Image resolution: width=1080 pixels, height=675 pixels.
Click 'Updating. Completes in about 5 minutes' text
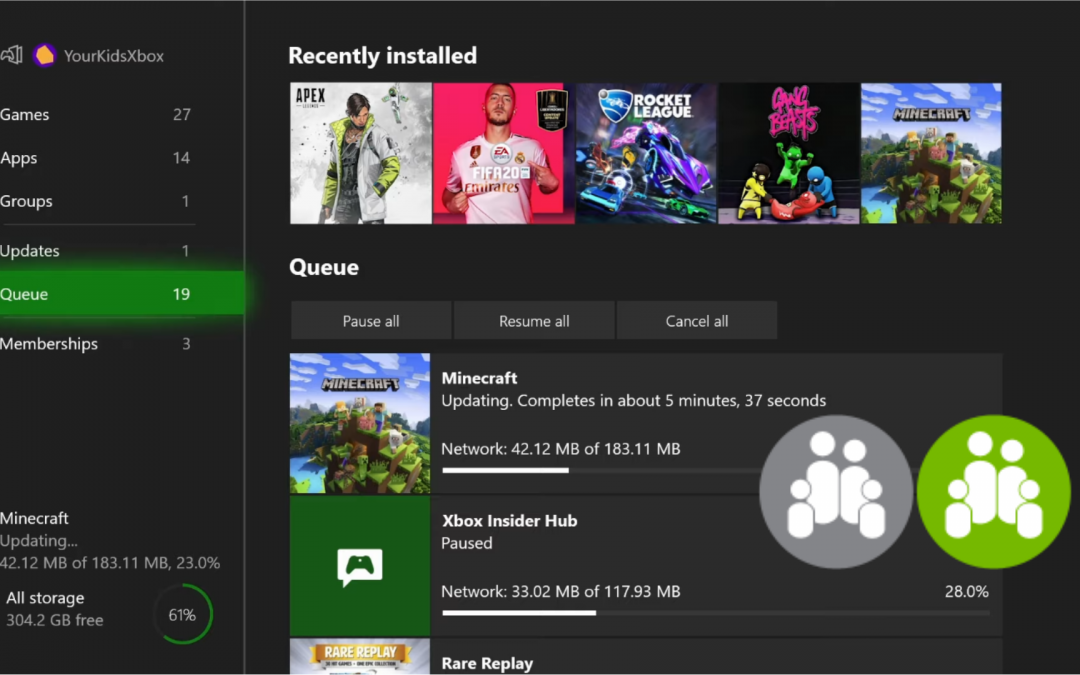coord(634,400)
